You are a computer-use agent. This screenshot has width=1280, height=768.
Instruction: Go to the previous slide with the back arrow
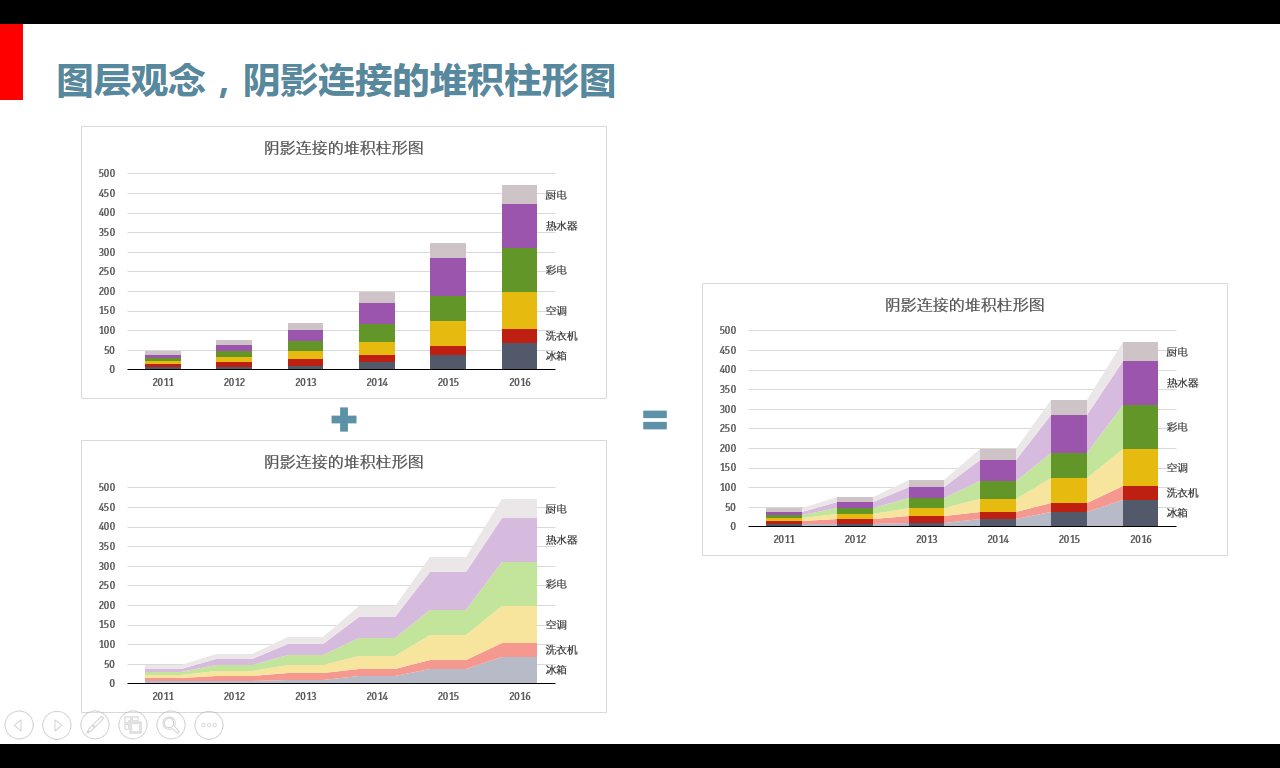pos(19,725)
